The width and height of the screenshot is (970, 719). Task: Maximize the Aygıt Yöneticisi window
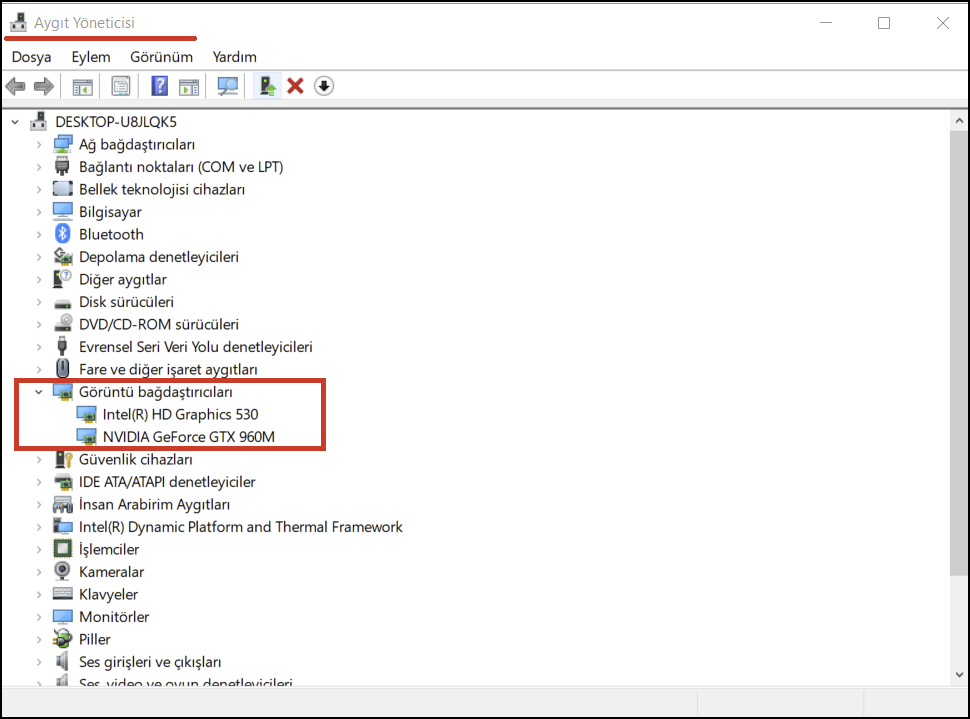point(884,23)
